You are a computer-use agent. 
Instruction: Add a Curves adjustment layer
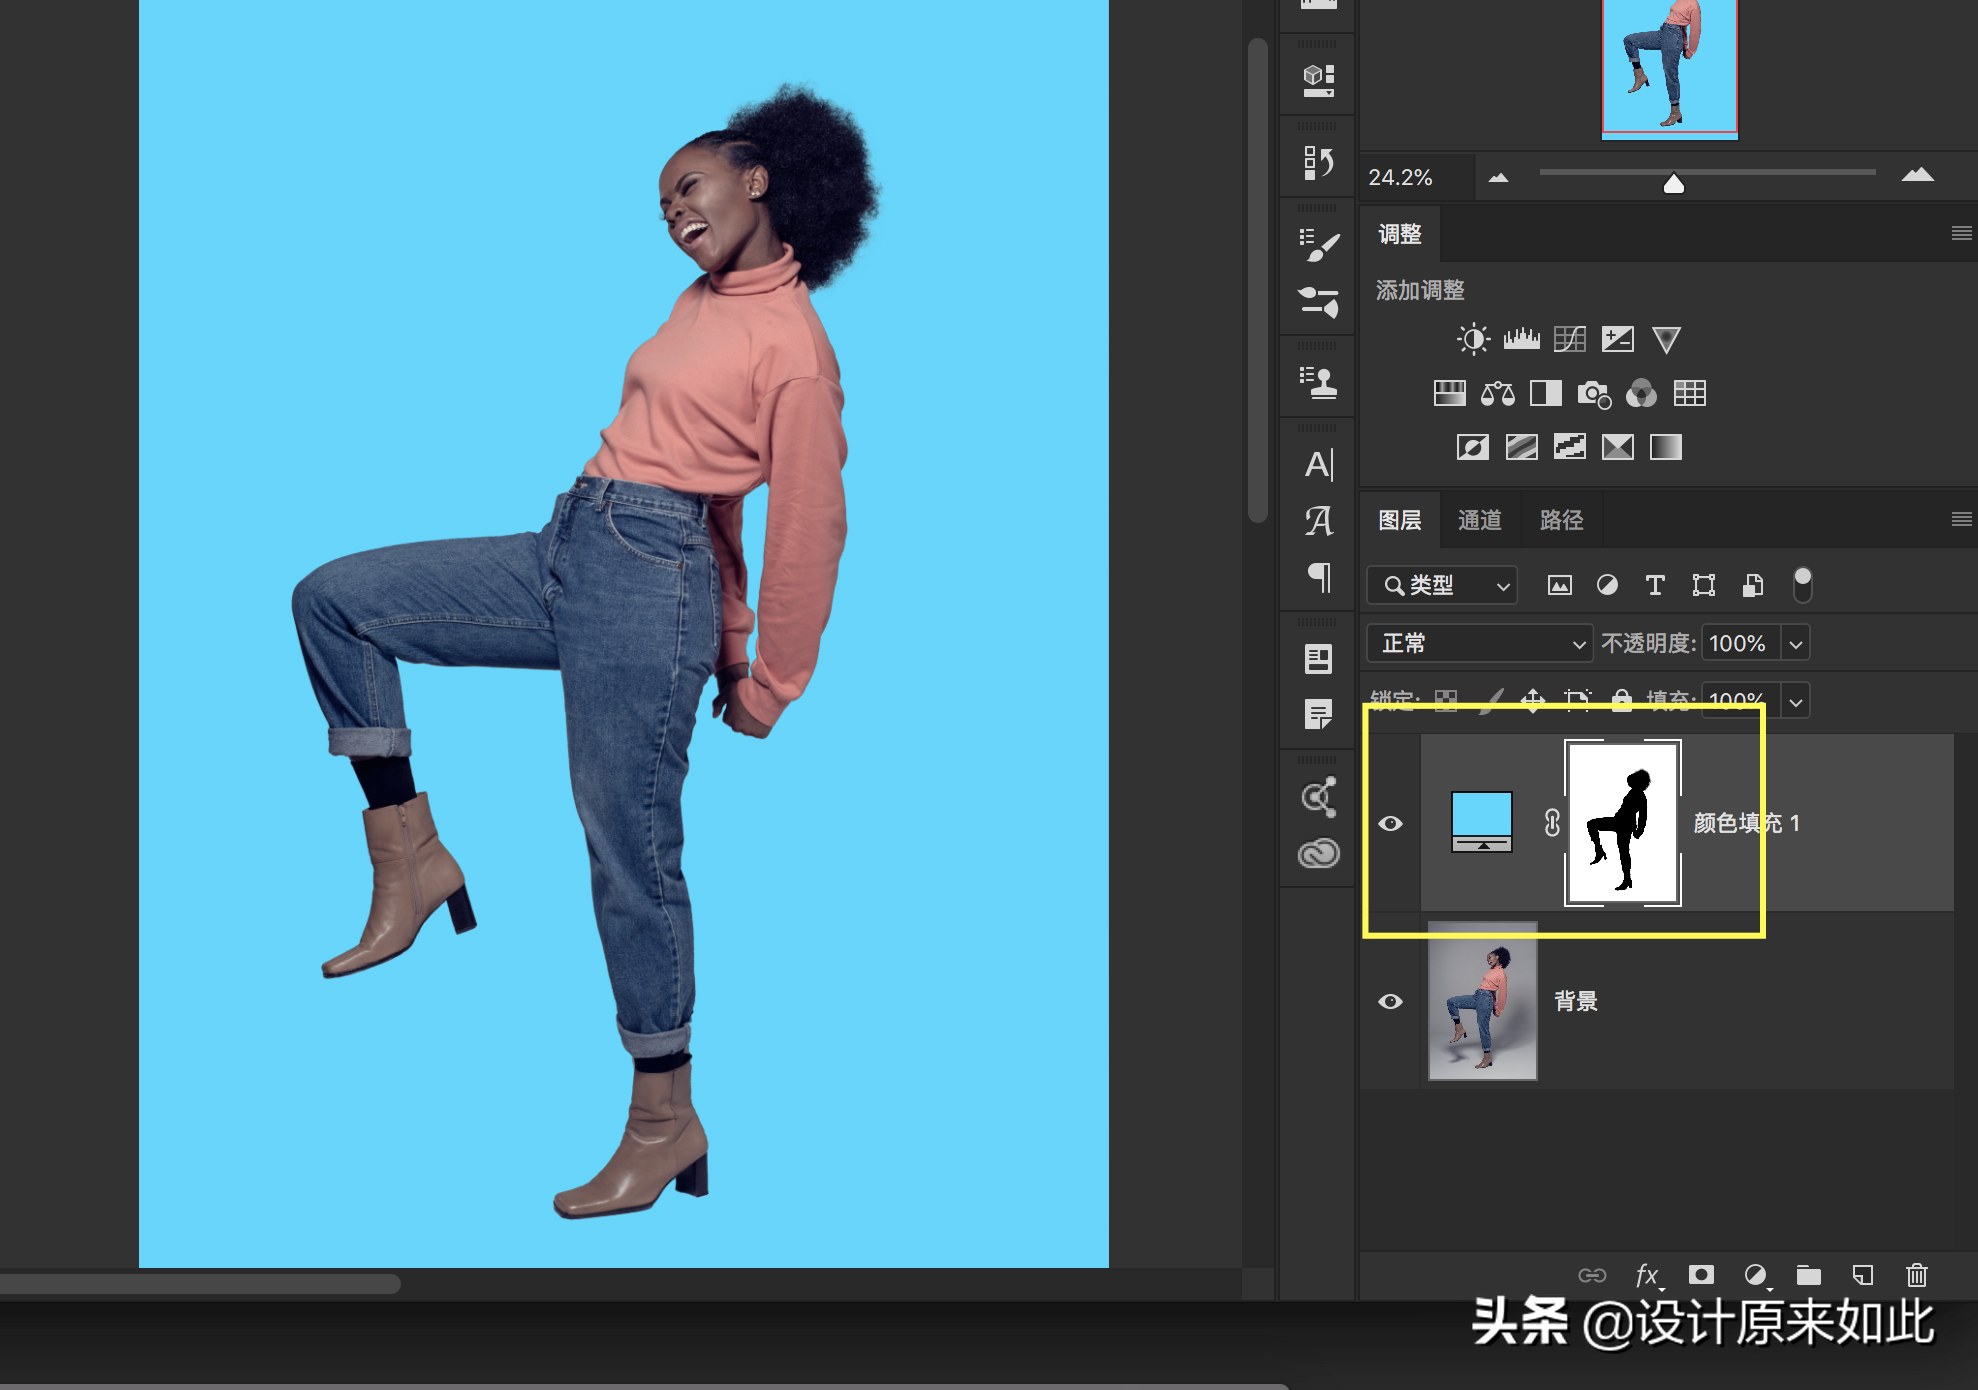(1569, 339)
